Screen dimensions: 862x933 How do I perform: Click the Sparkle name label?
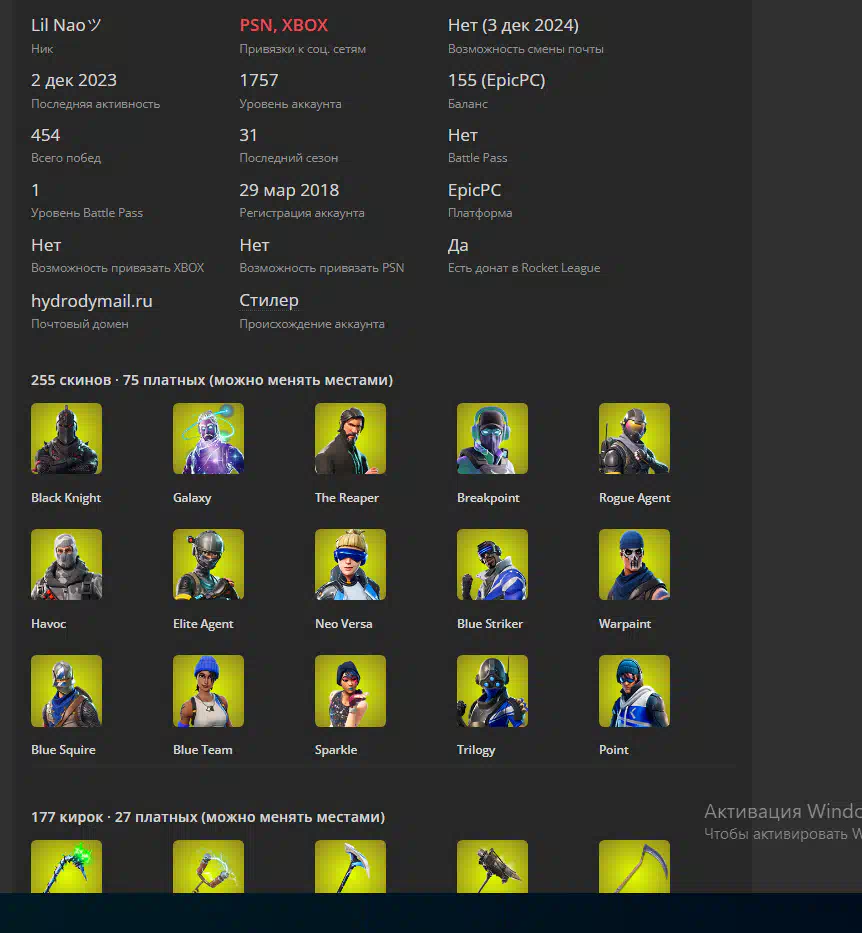click(336, 750)
